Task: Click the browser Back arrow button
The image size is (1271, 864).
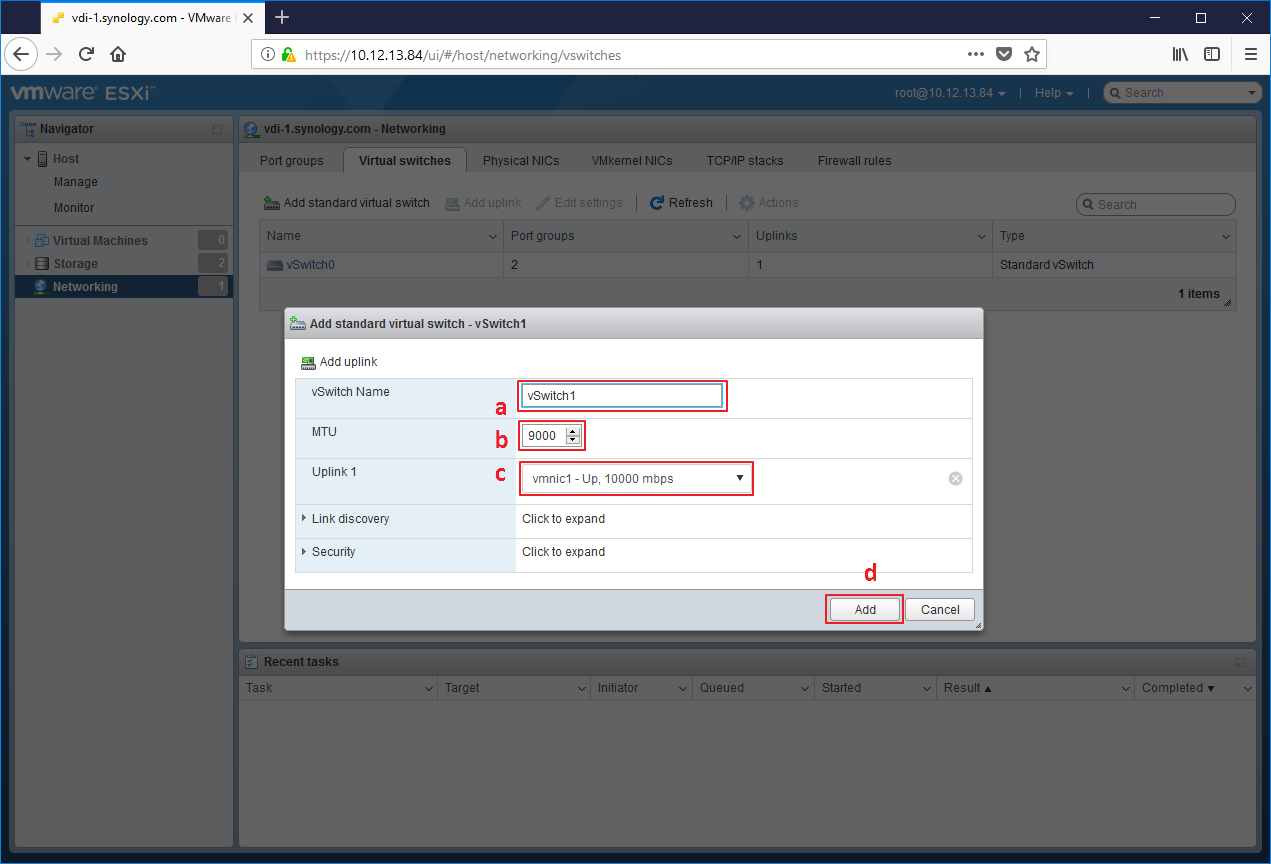Action: (x=22, y=54)
